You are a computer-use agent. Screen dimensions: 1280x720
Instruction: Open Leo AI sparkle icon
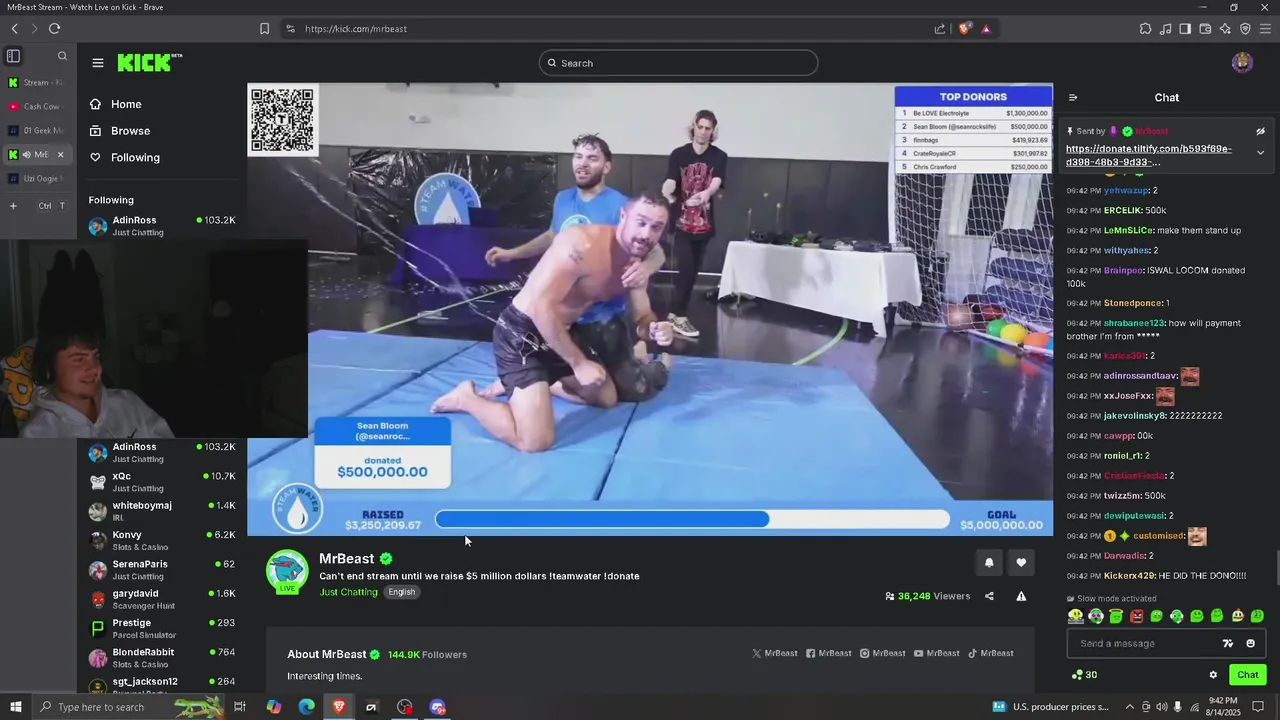[1225, 29]
